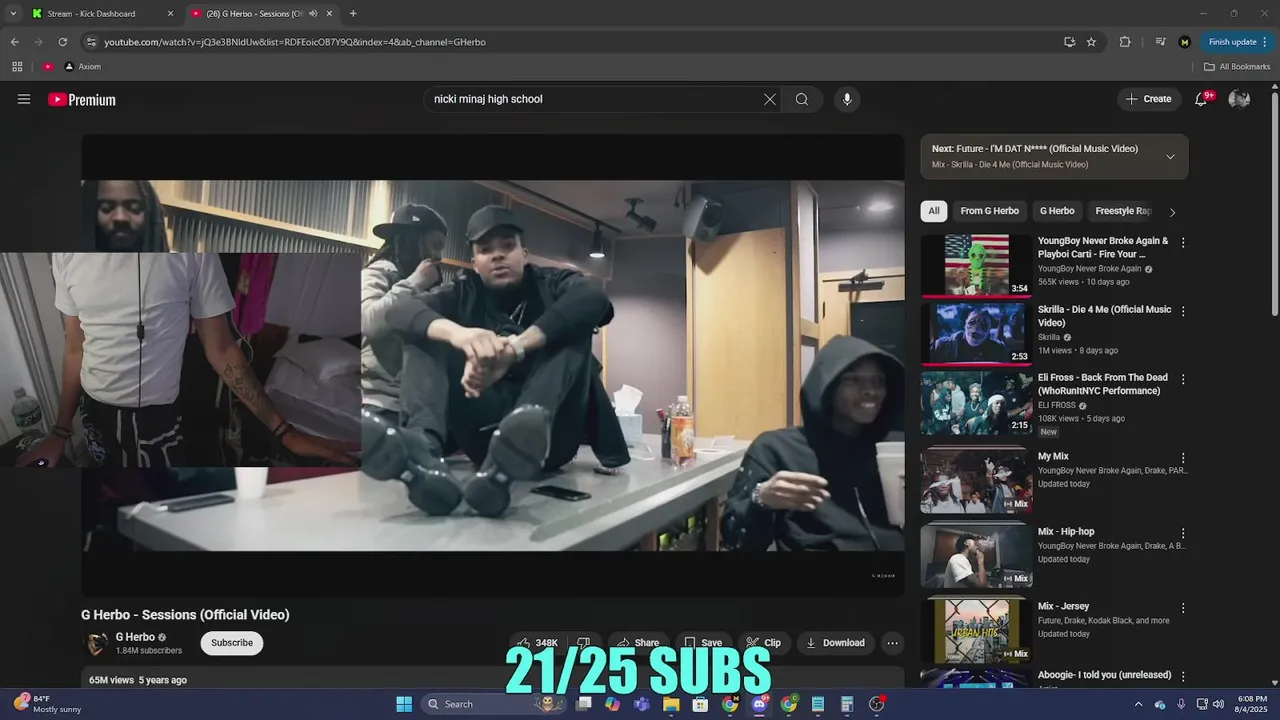The image size is (1280, 720).
Task: Open options menu for Eli Fross video
Action: click(x=1183, y=379)
